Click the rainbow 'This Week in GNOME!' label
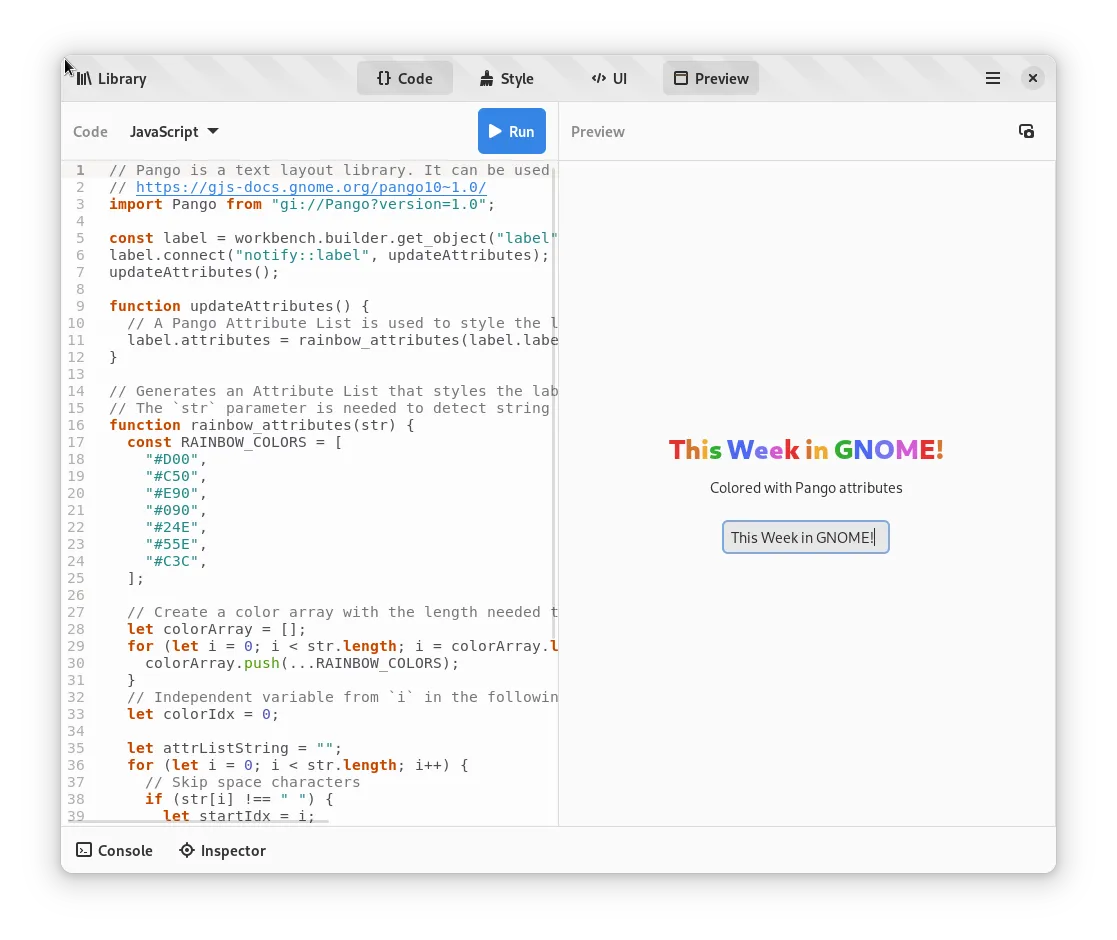The width and height of the screenshot is (1117, 940). 805,450
